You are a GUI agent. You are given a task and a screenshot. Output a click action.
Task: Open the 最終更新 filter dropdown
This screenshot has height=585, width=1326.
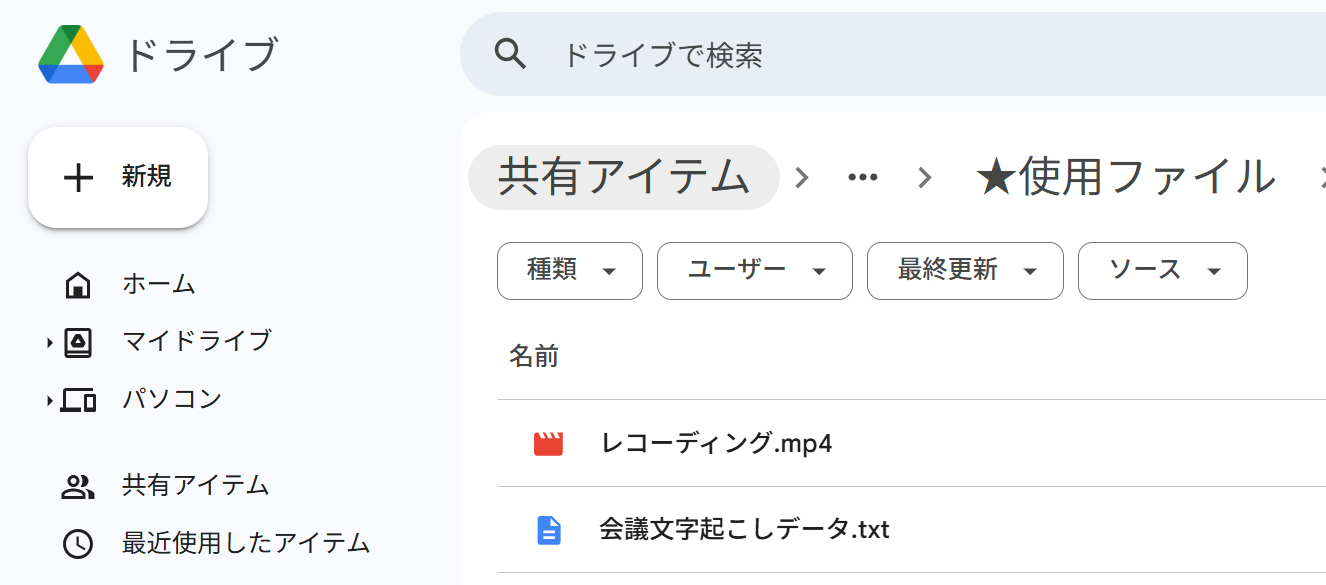965,270
